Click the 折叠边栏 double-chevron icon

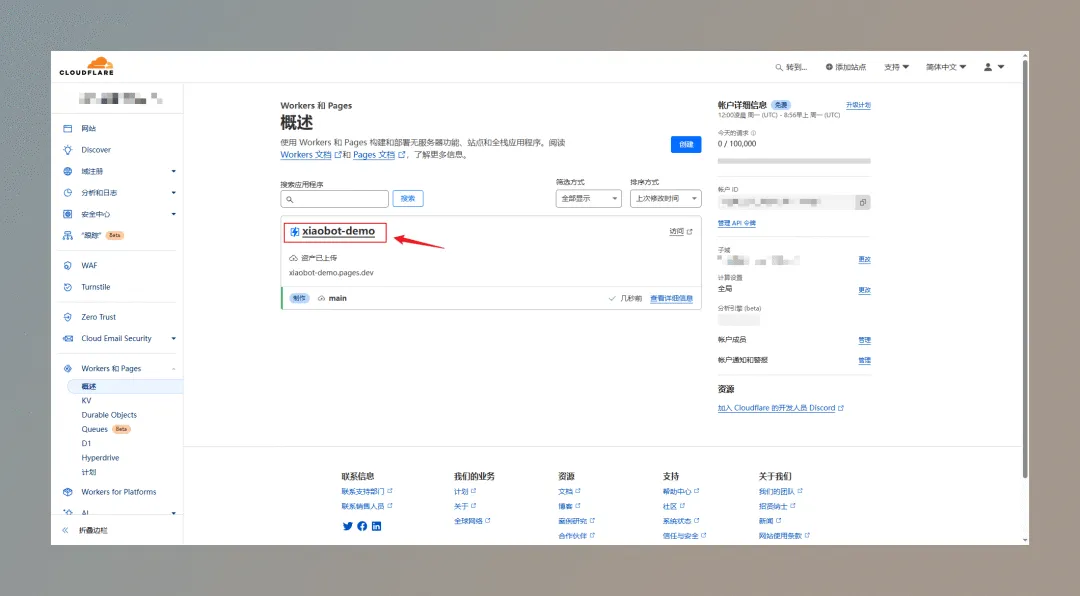65,531
